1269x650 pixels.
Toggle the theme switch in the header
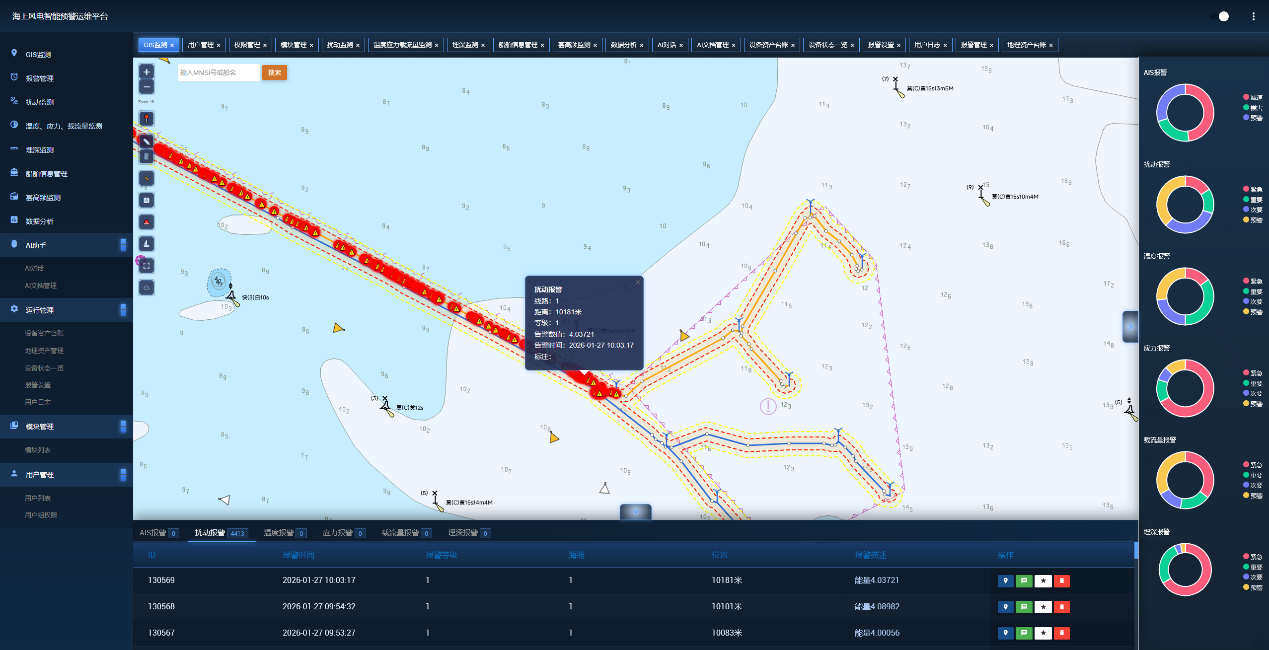tap(1219, 17)
